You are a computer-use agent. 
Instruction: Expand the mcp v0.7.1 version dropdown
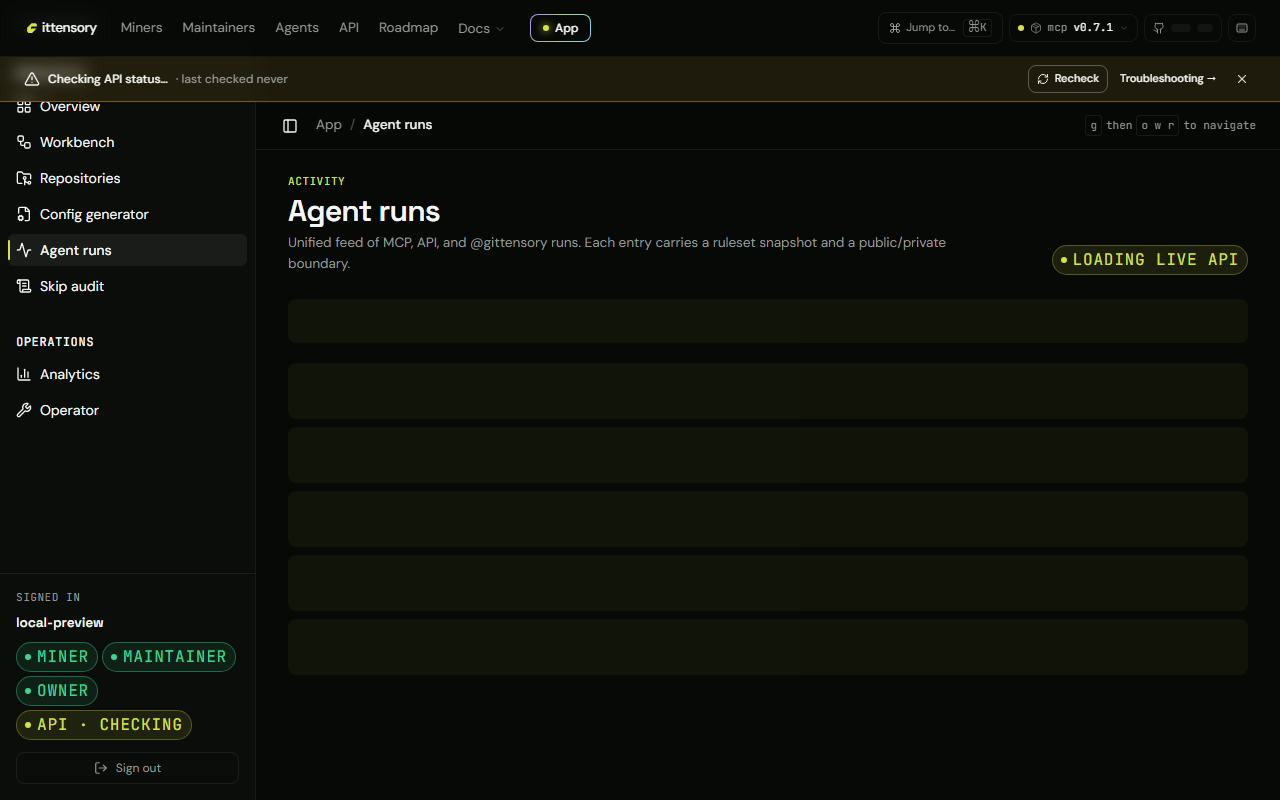tap(1073, 28)
